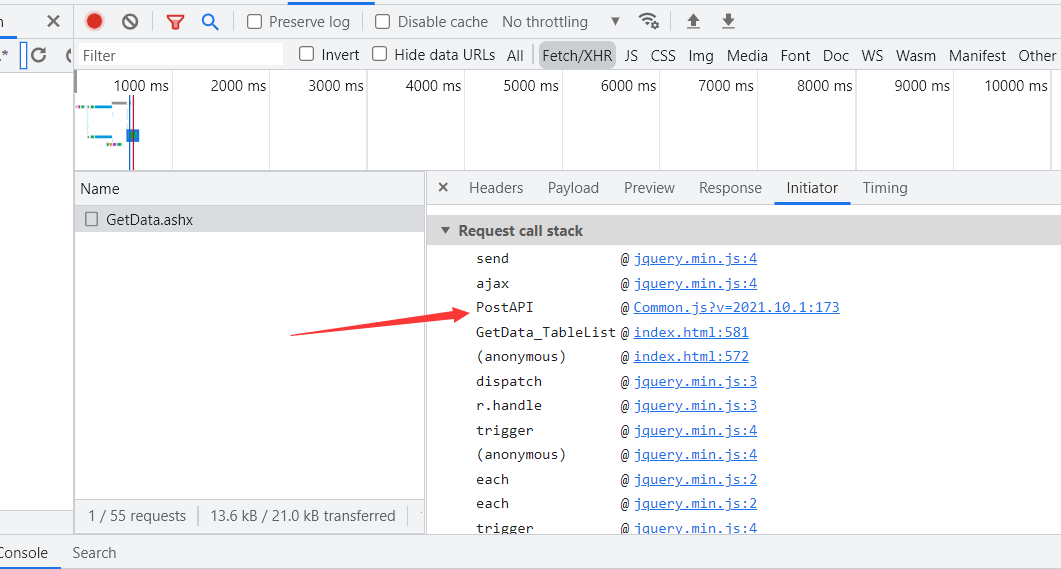The height and width of the screenshot is (569, 1061).
Task: Open Common.js?v=2021.10.1:173 source link
Action: point(736,307)
